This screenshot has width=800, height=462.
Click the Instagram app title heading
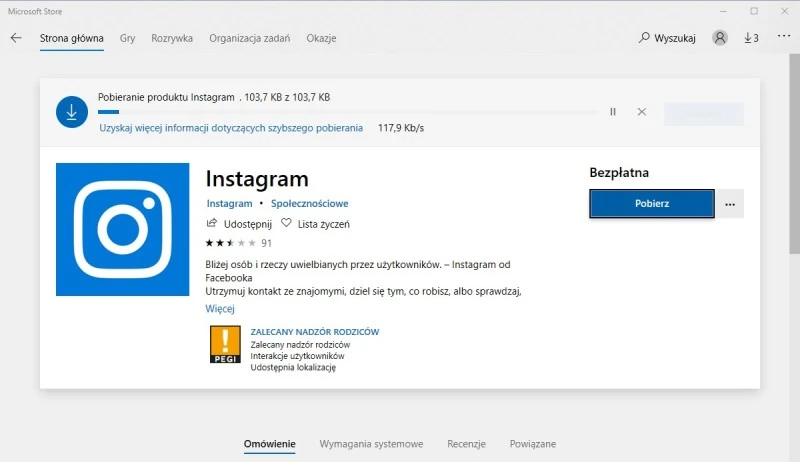(x=257, y=179)
